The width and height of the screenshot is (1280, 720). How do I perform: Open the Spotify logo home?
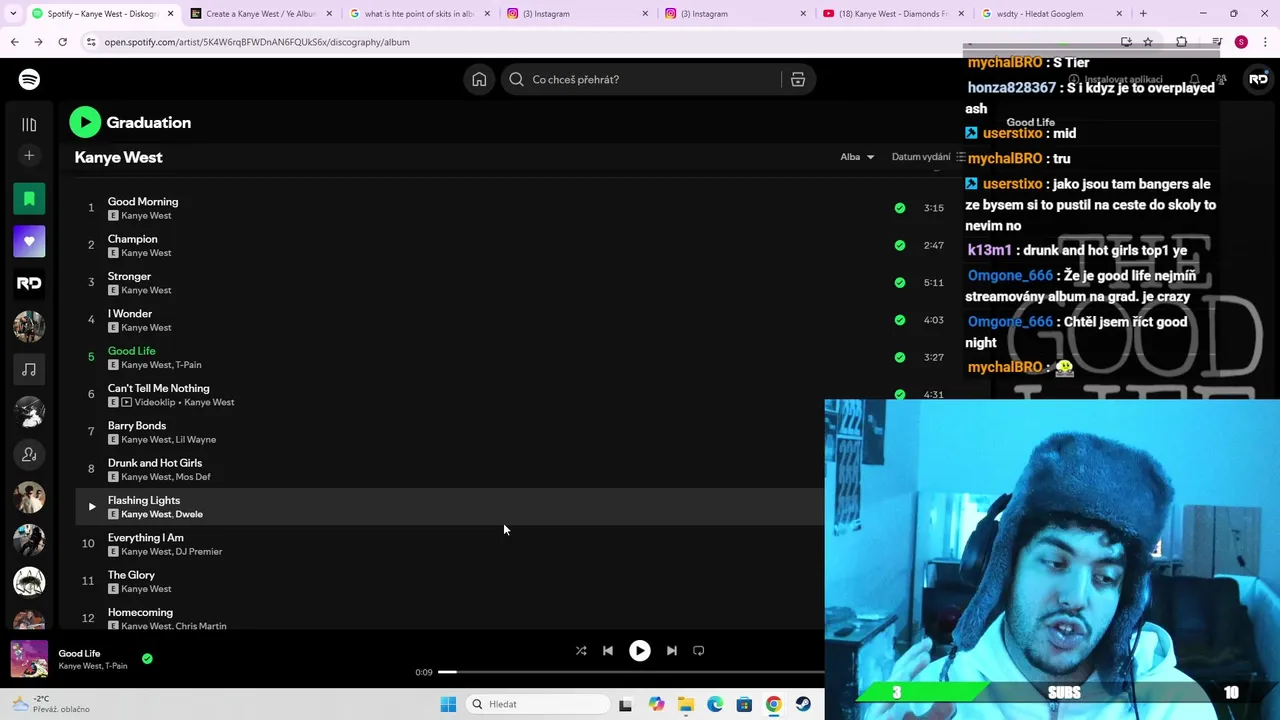coord(29,79)
